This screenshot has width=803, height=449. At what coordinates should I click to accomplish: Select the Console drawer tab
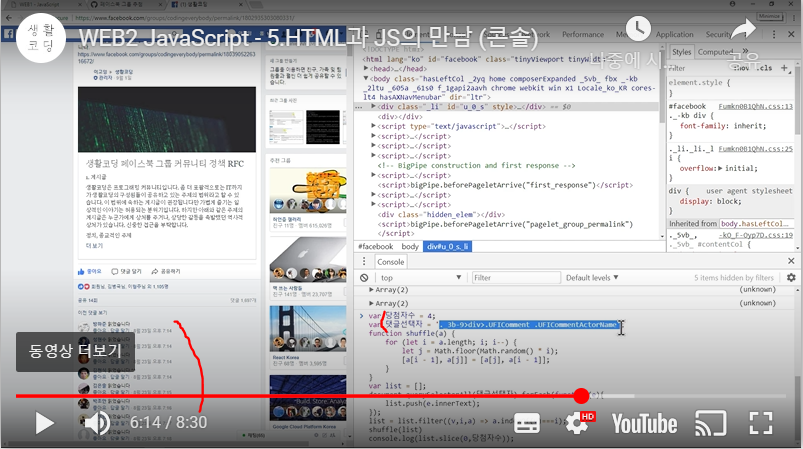[x=391, y=262]
